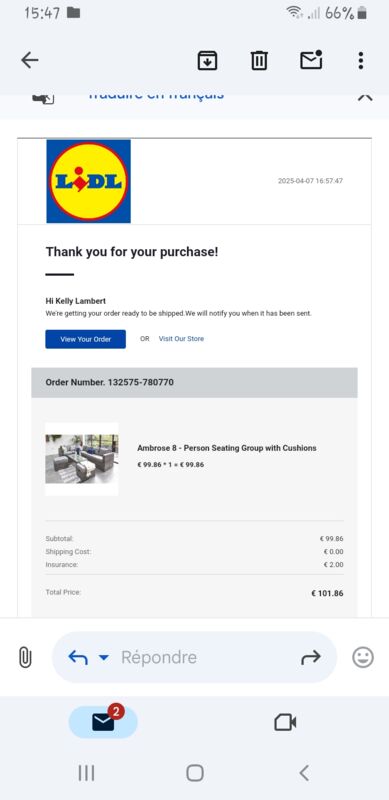Delete the email using trash icon

point(259,61)
